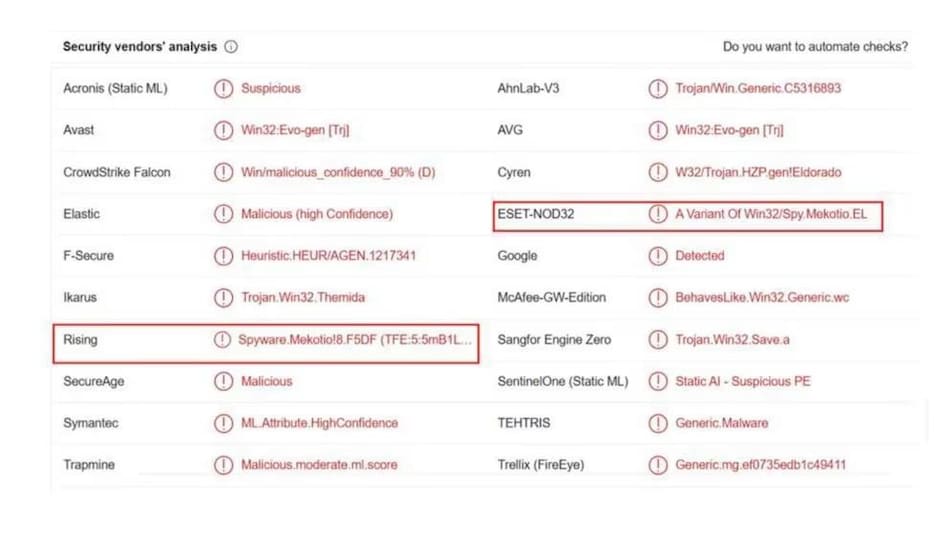This screenshot has height=534, width=950.
Task: Click the alert icon next to Acronis Suspicious
Action: (x=223, y=88)
